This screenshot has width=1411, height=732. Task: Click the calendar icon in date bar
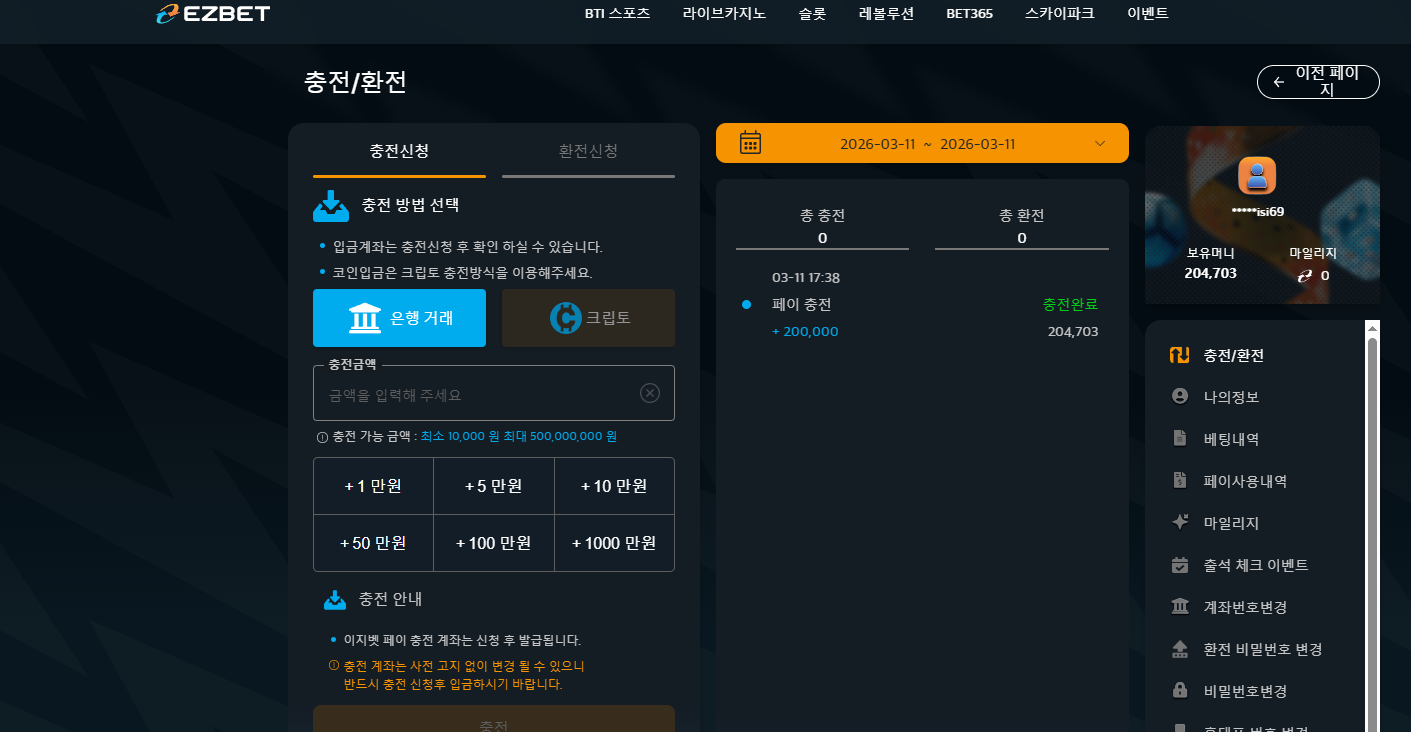[750, 143]
